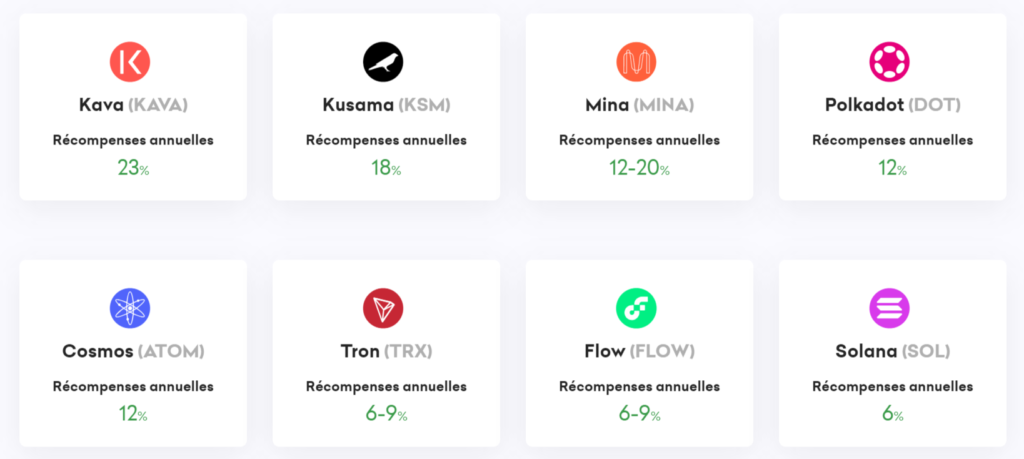Viewport: 1024px width, 459px height.
Task: Click Kava's 23% annual reward value
Action: pos(133,168)
